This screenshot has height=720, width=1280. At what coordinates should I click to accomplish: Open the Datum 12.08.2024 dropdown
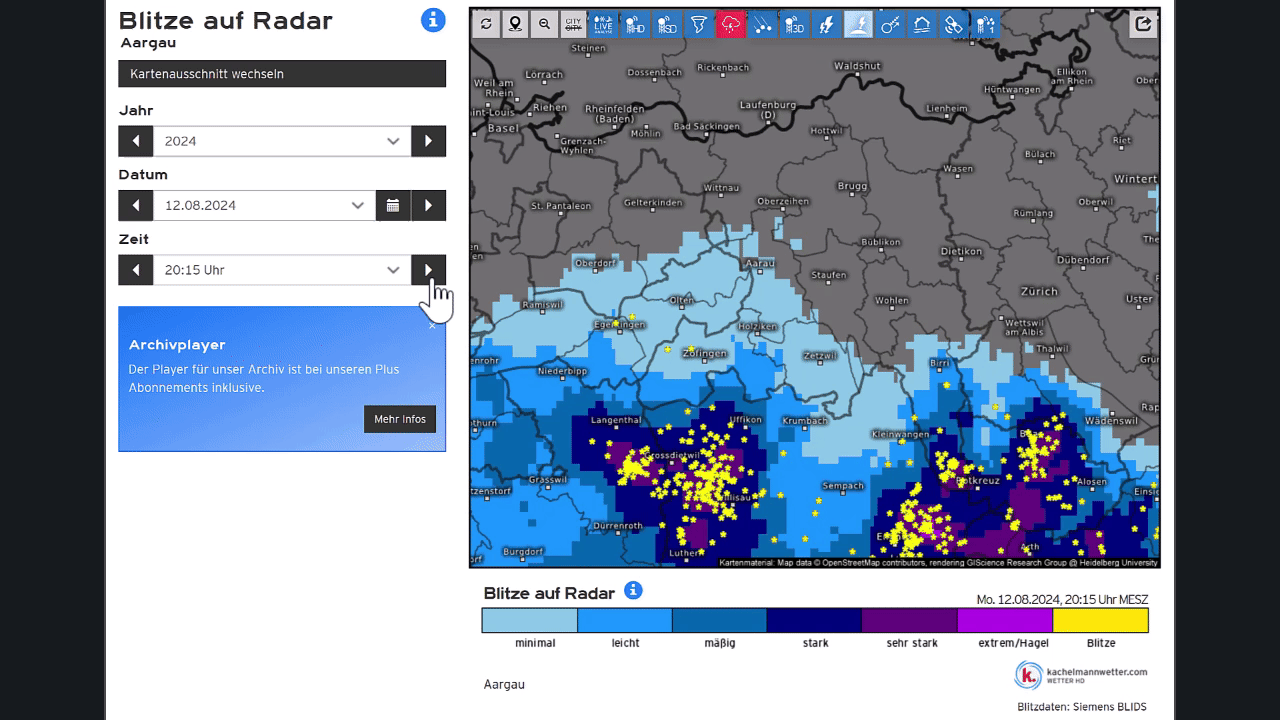(x=264, y=206)
